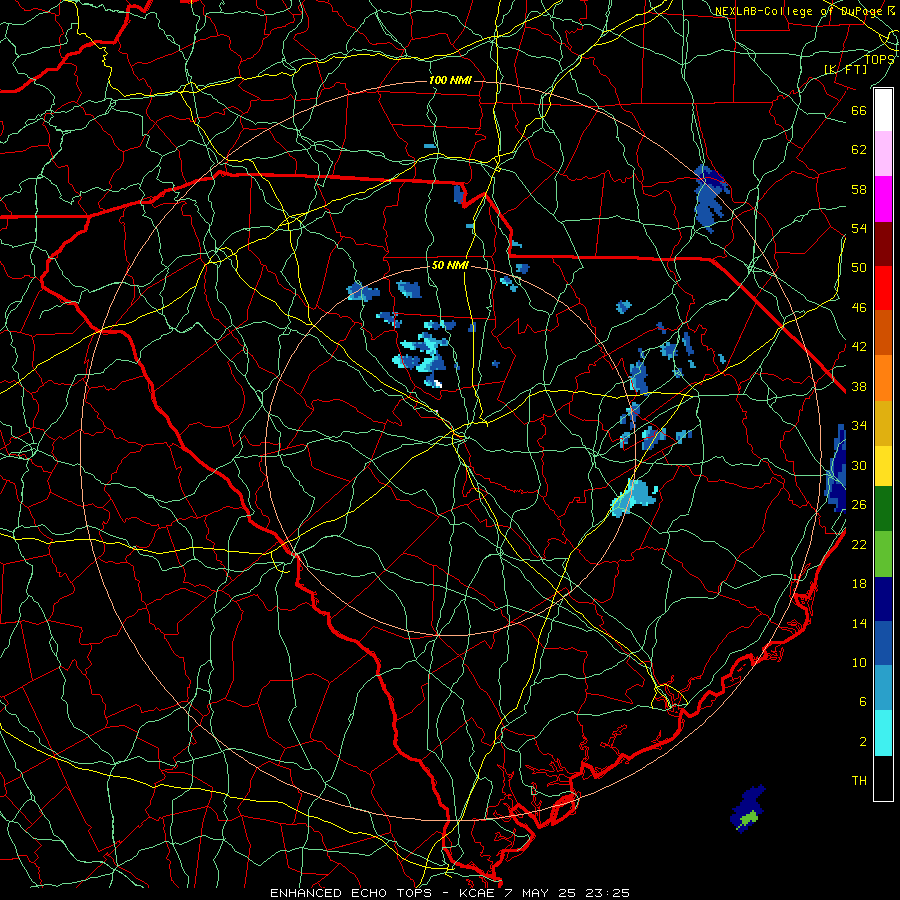The width and height of the screenshot is (900, 900).
Task: Click the [K FT] units label
Action: pos(845,70)
